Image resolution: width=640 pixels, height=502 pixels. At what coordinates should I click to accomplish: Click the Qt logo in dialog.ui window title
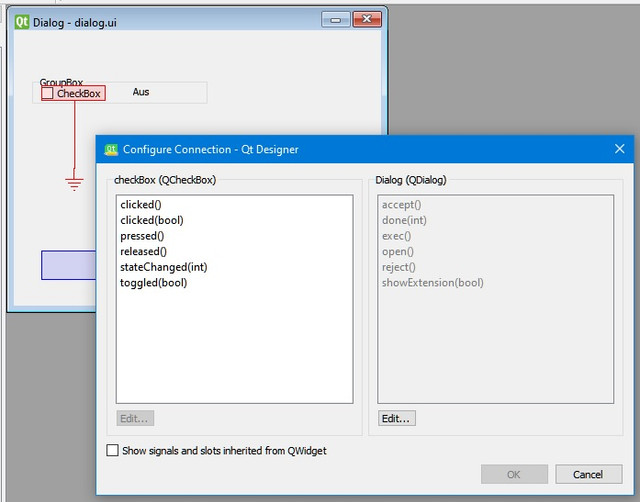22,22
